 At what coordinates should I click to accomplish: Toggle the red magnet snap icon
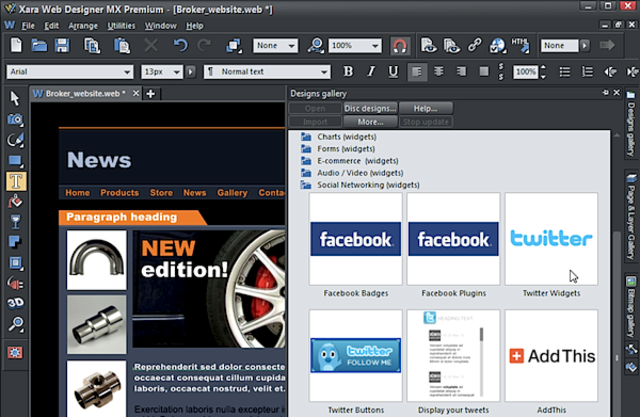pos(399,46)
